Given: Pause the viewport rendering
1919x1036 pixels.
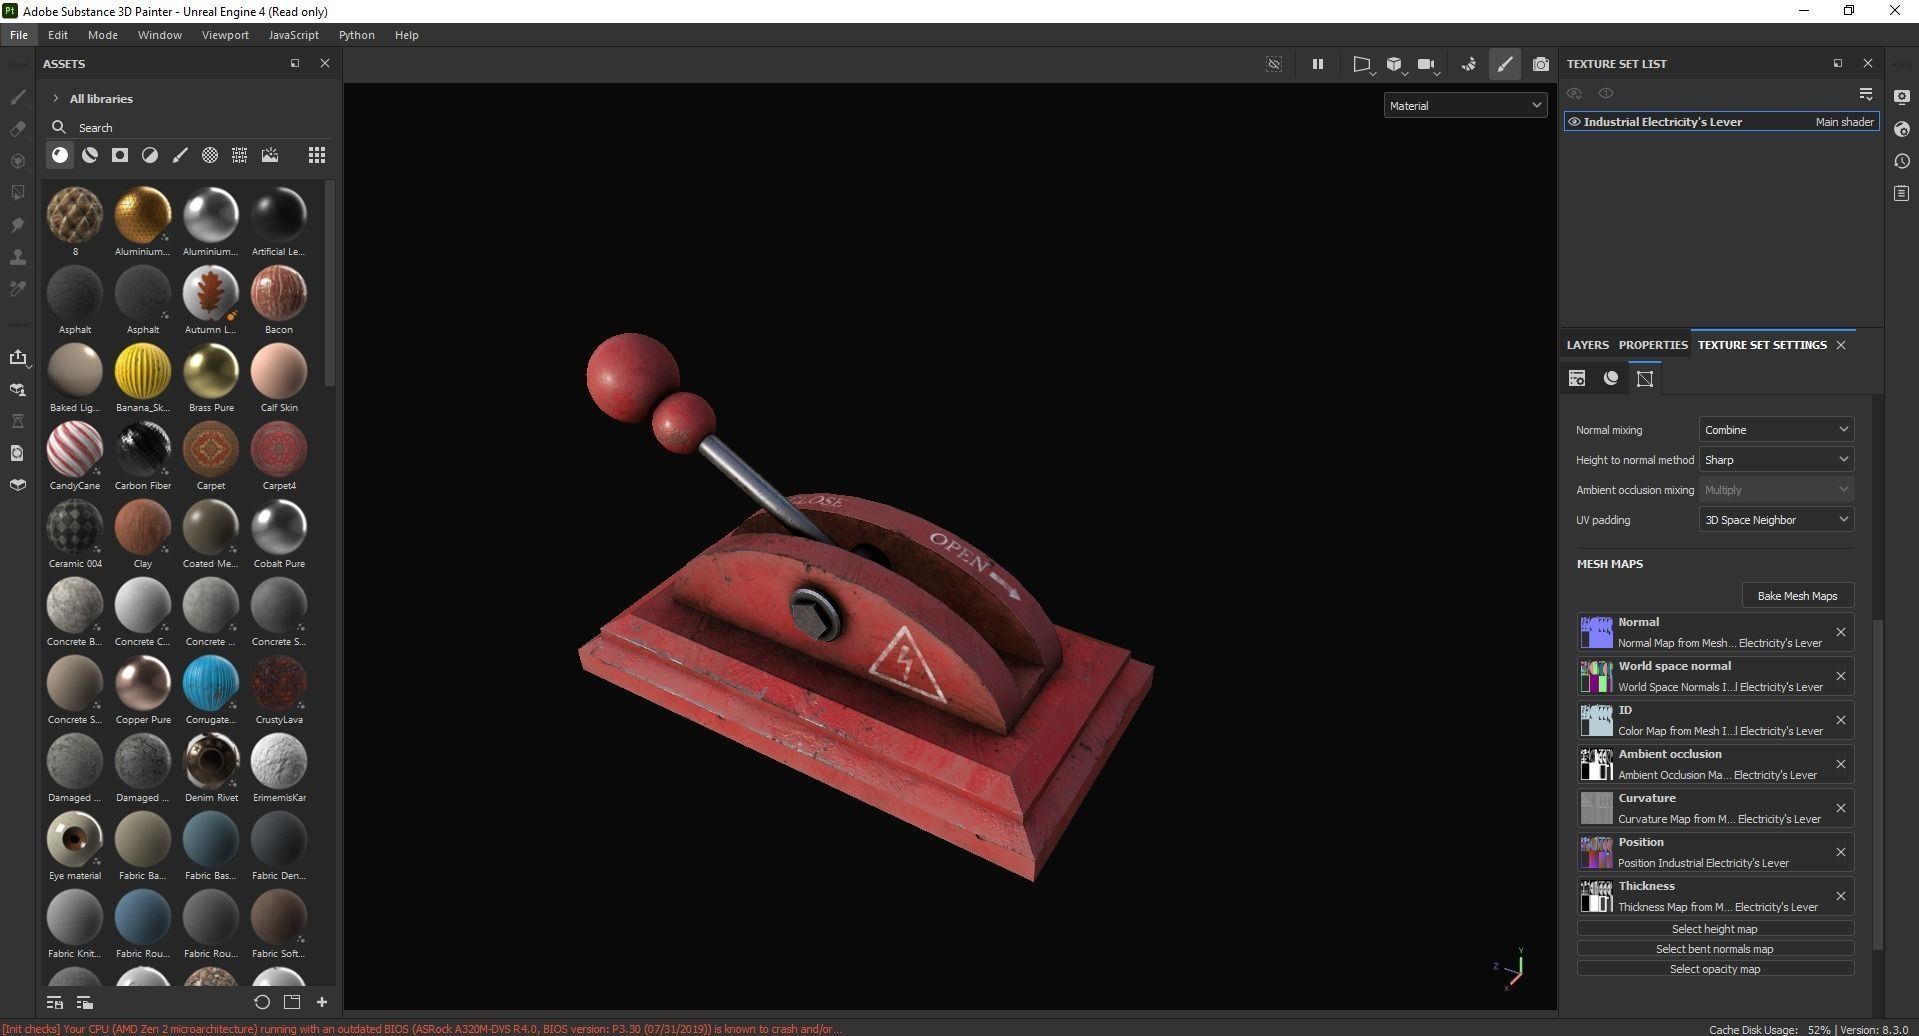Looking at the screenshot, I should tap(1318, 64).
